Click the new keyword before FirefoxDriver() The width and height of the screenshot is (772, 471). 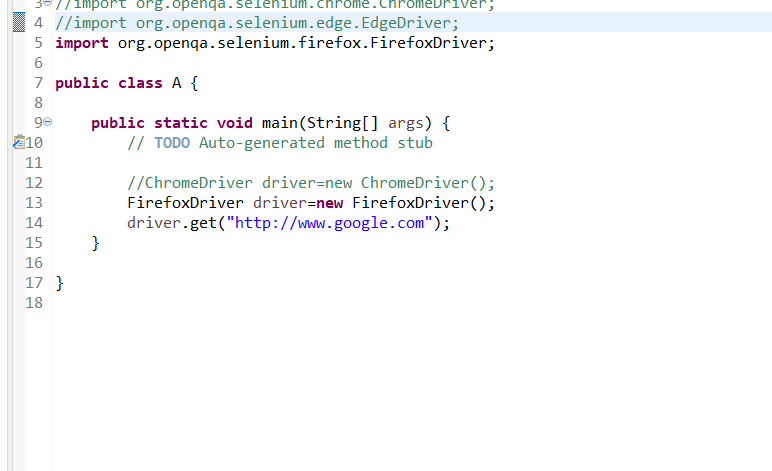point(330,203)
